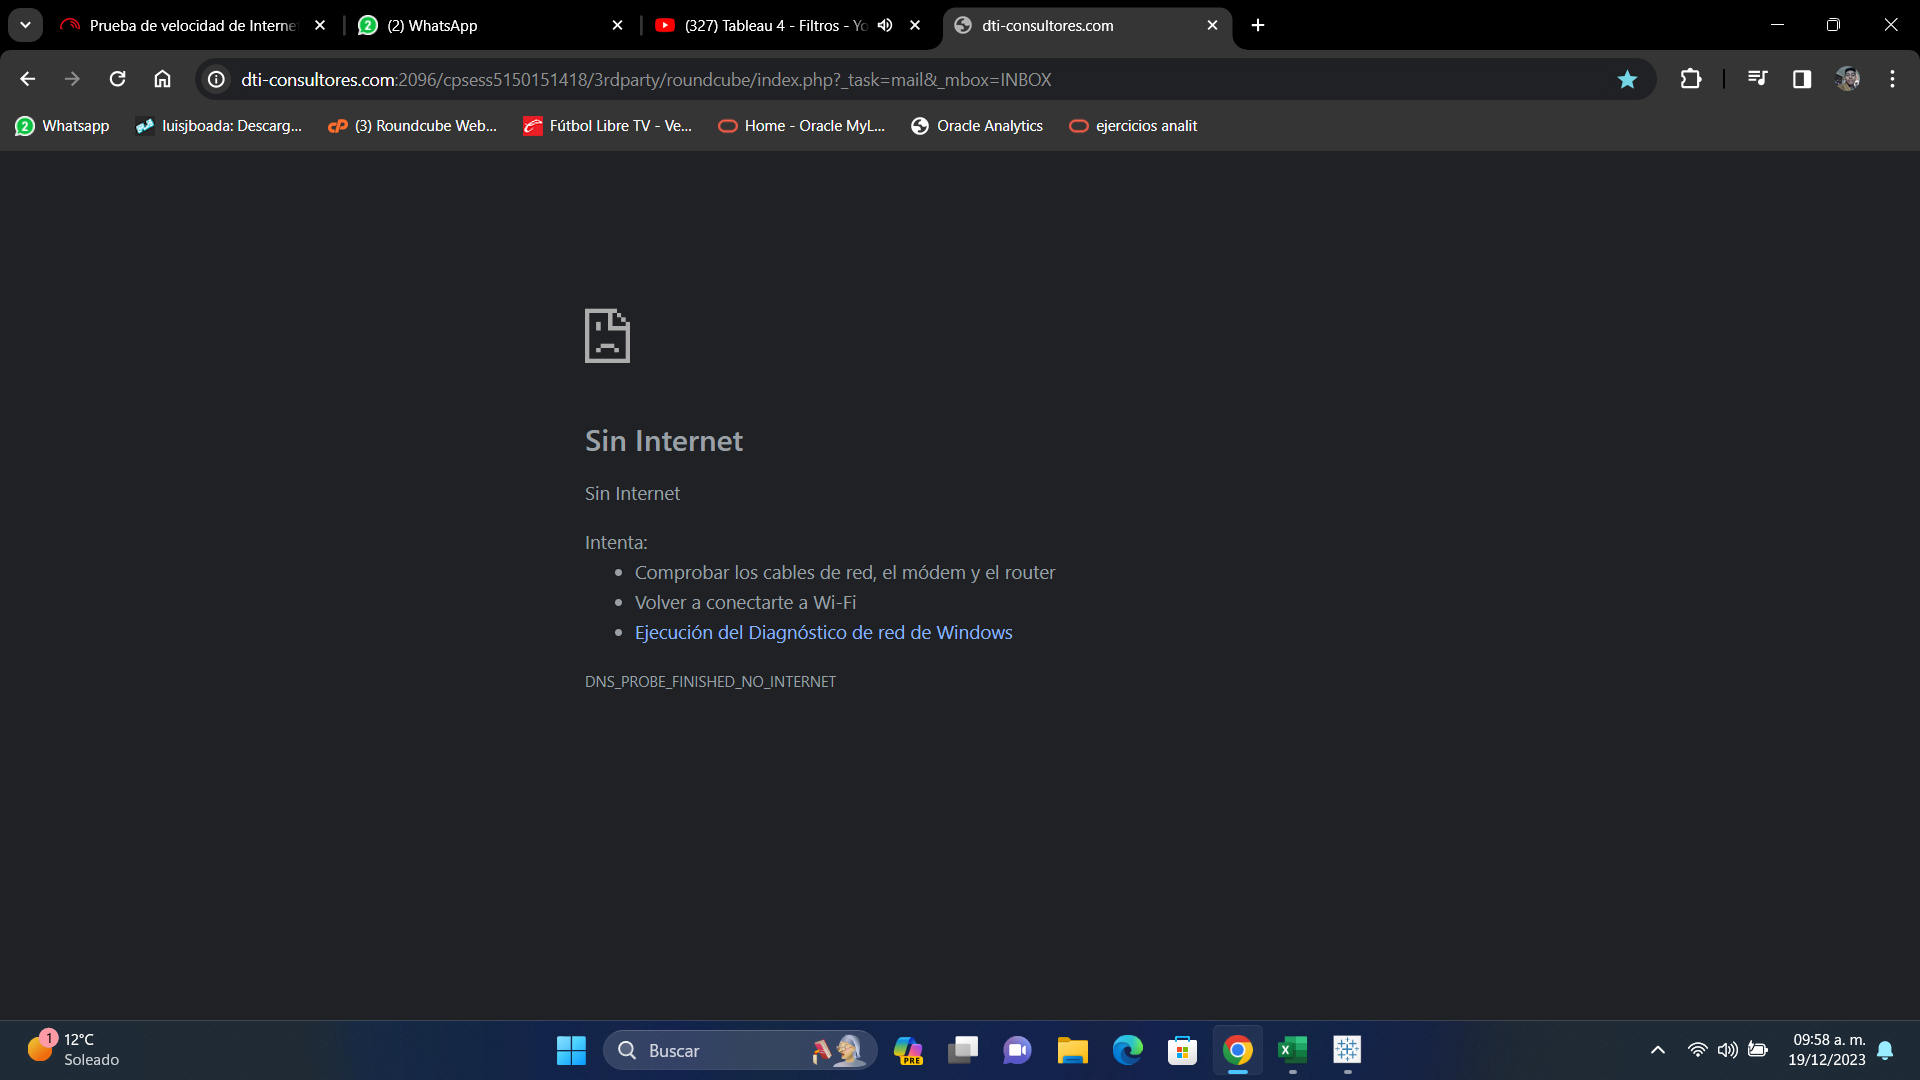1920x1080 pixels.
Task: Click the Home icon in the toolbar
Action: [162, 79]
